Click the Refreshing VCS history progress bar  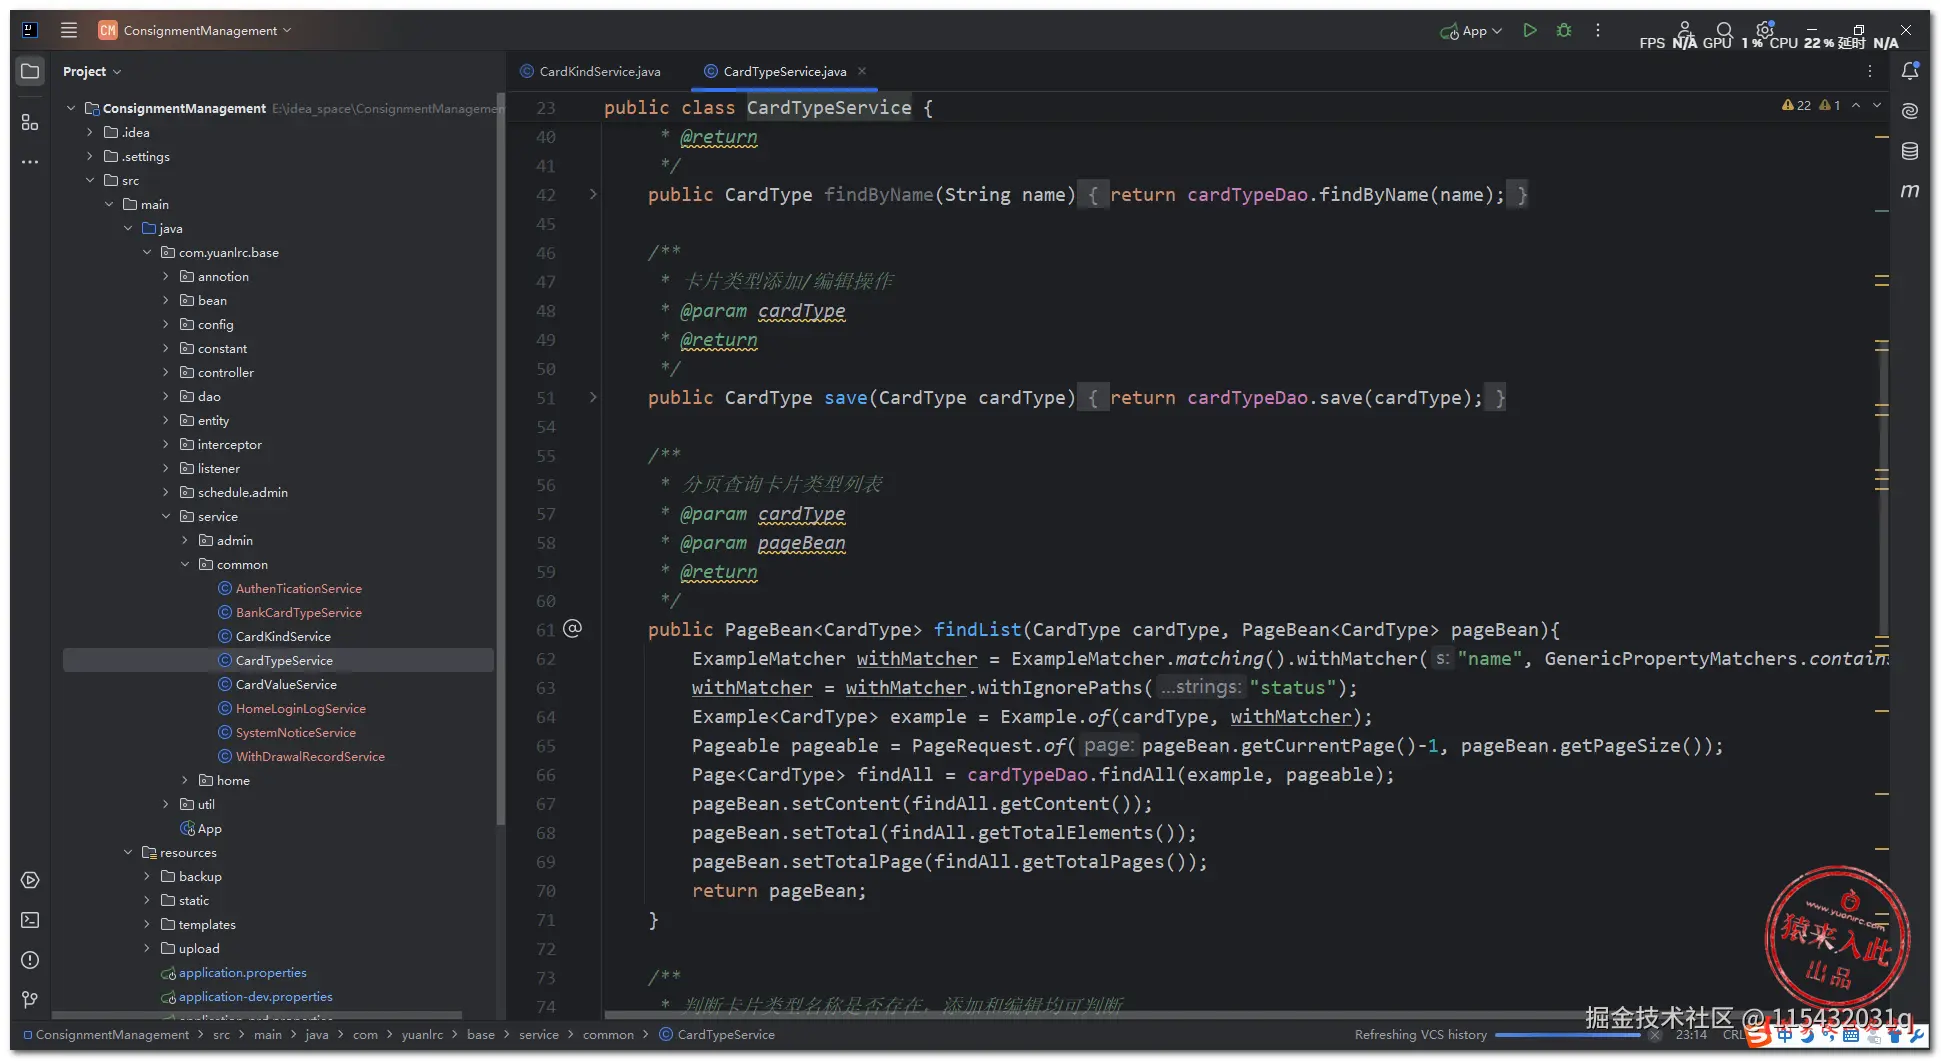(x=1568, y=1035)
